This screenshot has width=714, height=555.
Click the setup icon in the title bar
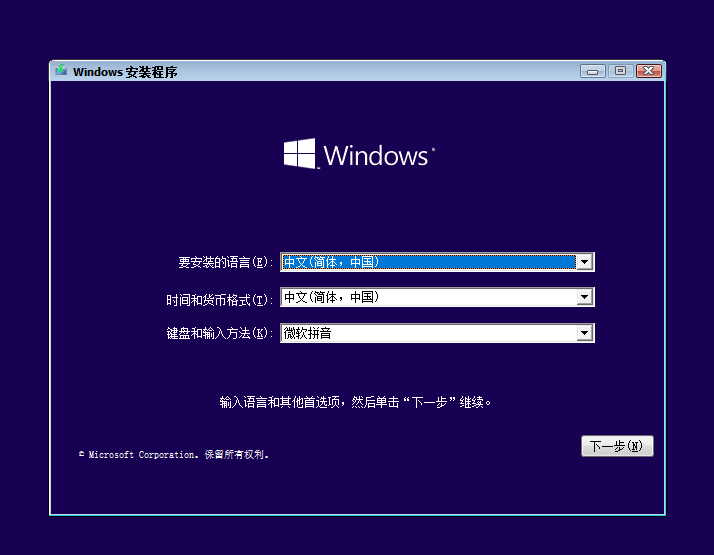coord(62,71)
